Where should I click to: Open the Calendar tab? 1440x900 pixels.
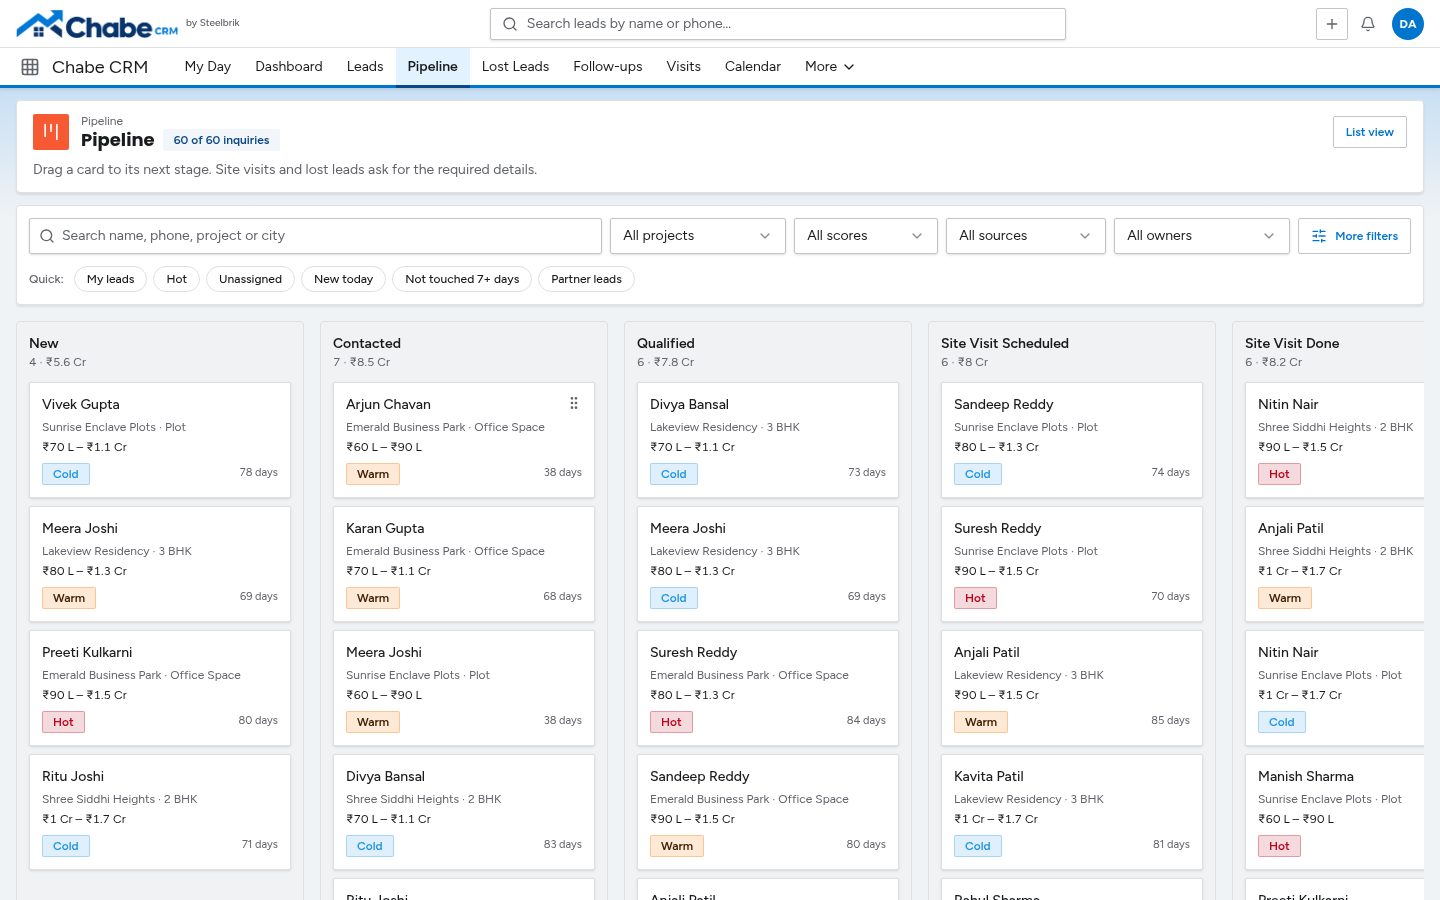pos(753,67)
